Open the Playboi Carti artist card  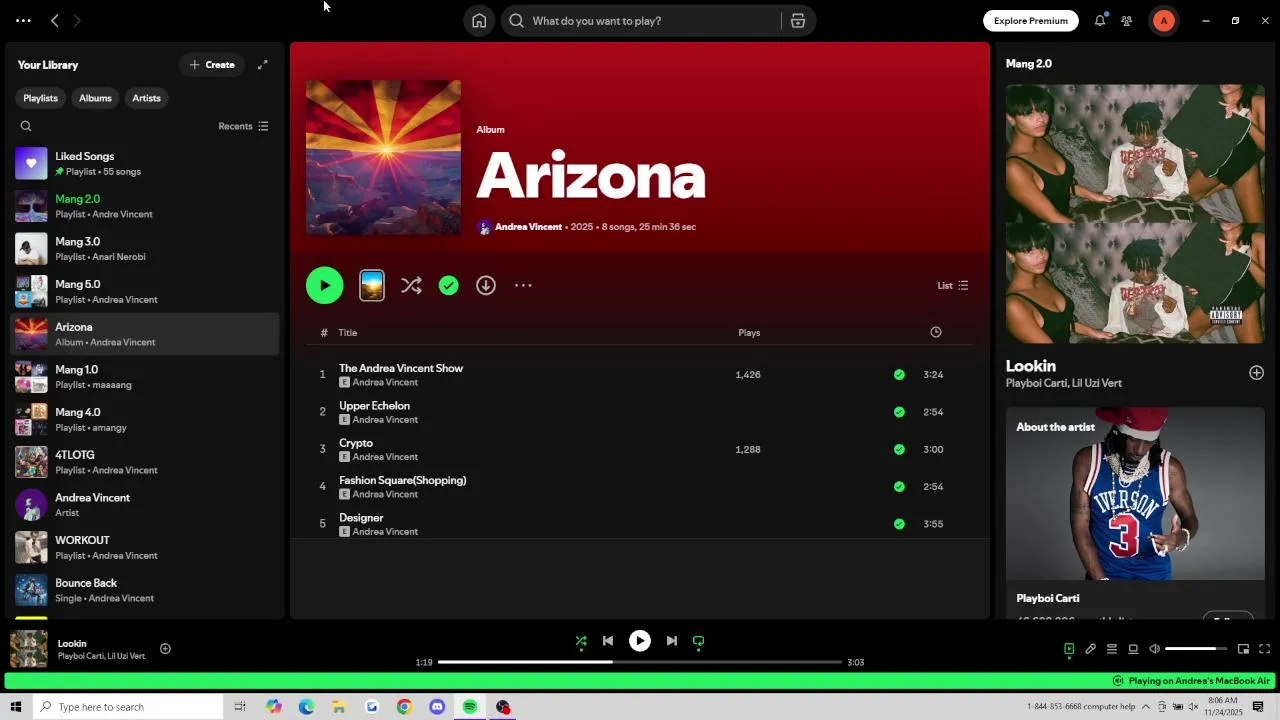(x=1135, y=512)
